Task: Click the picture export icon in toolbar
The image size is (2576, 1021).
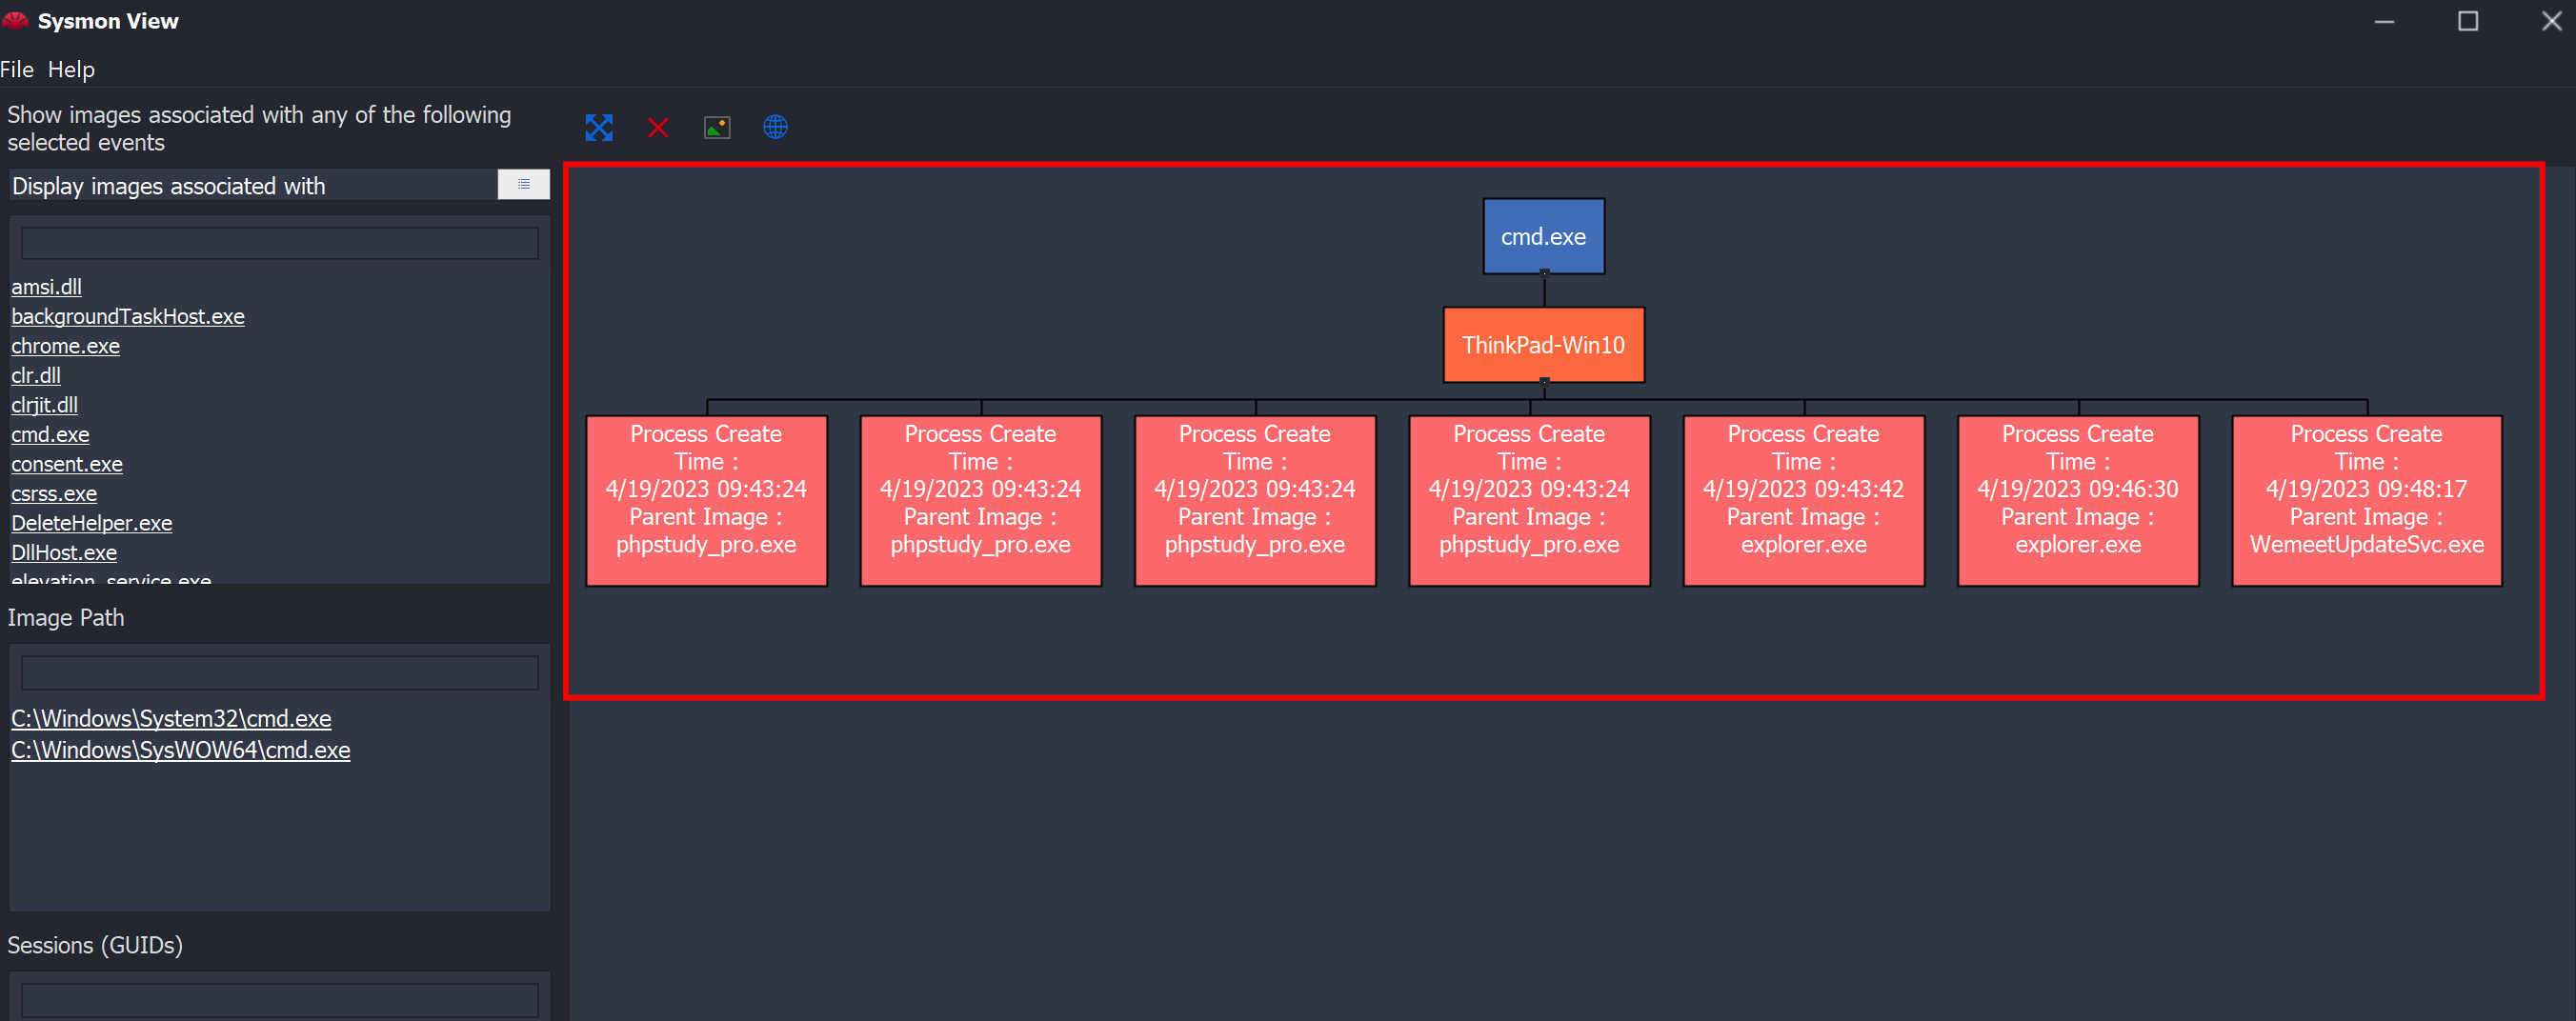Action: [717, 127]
